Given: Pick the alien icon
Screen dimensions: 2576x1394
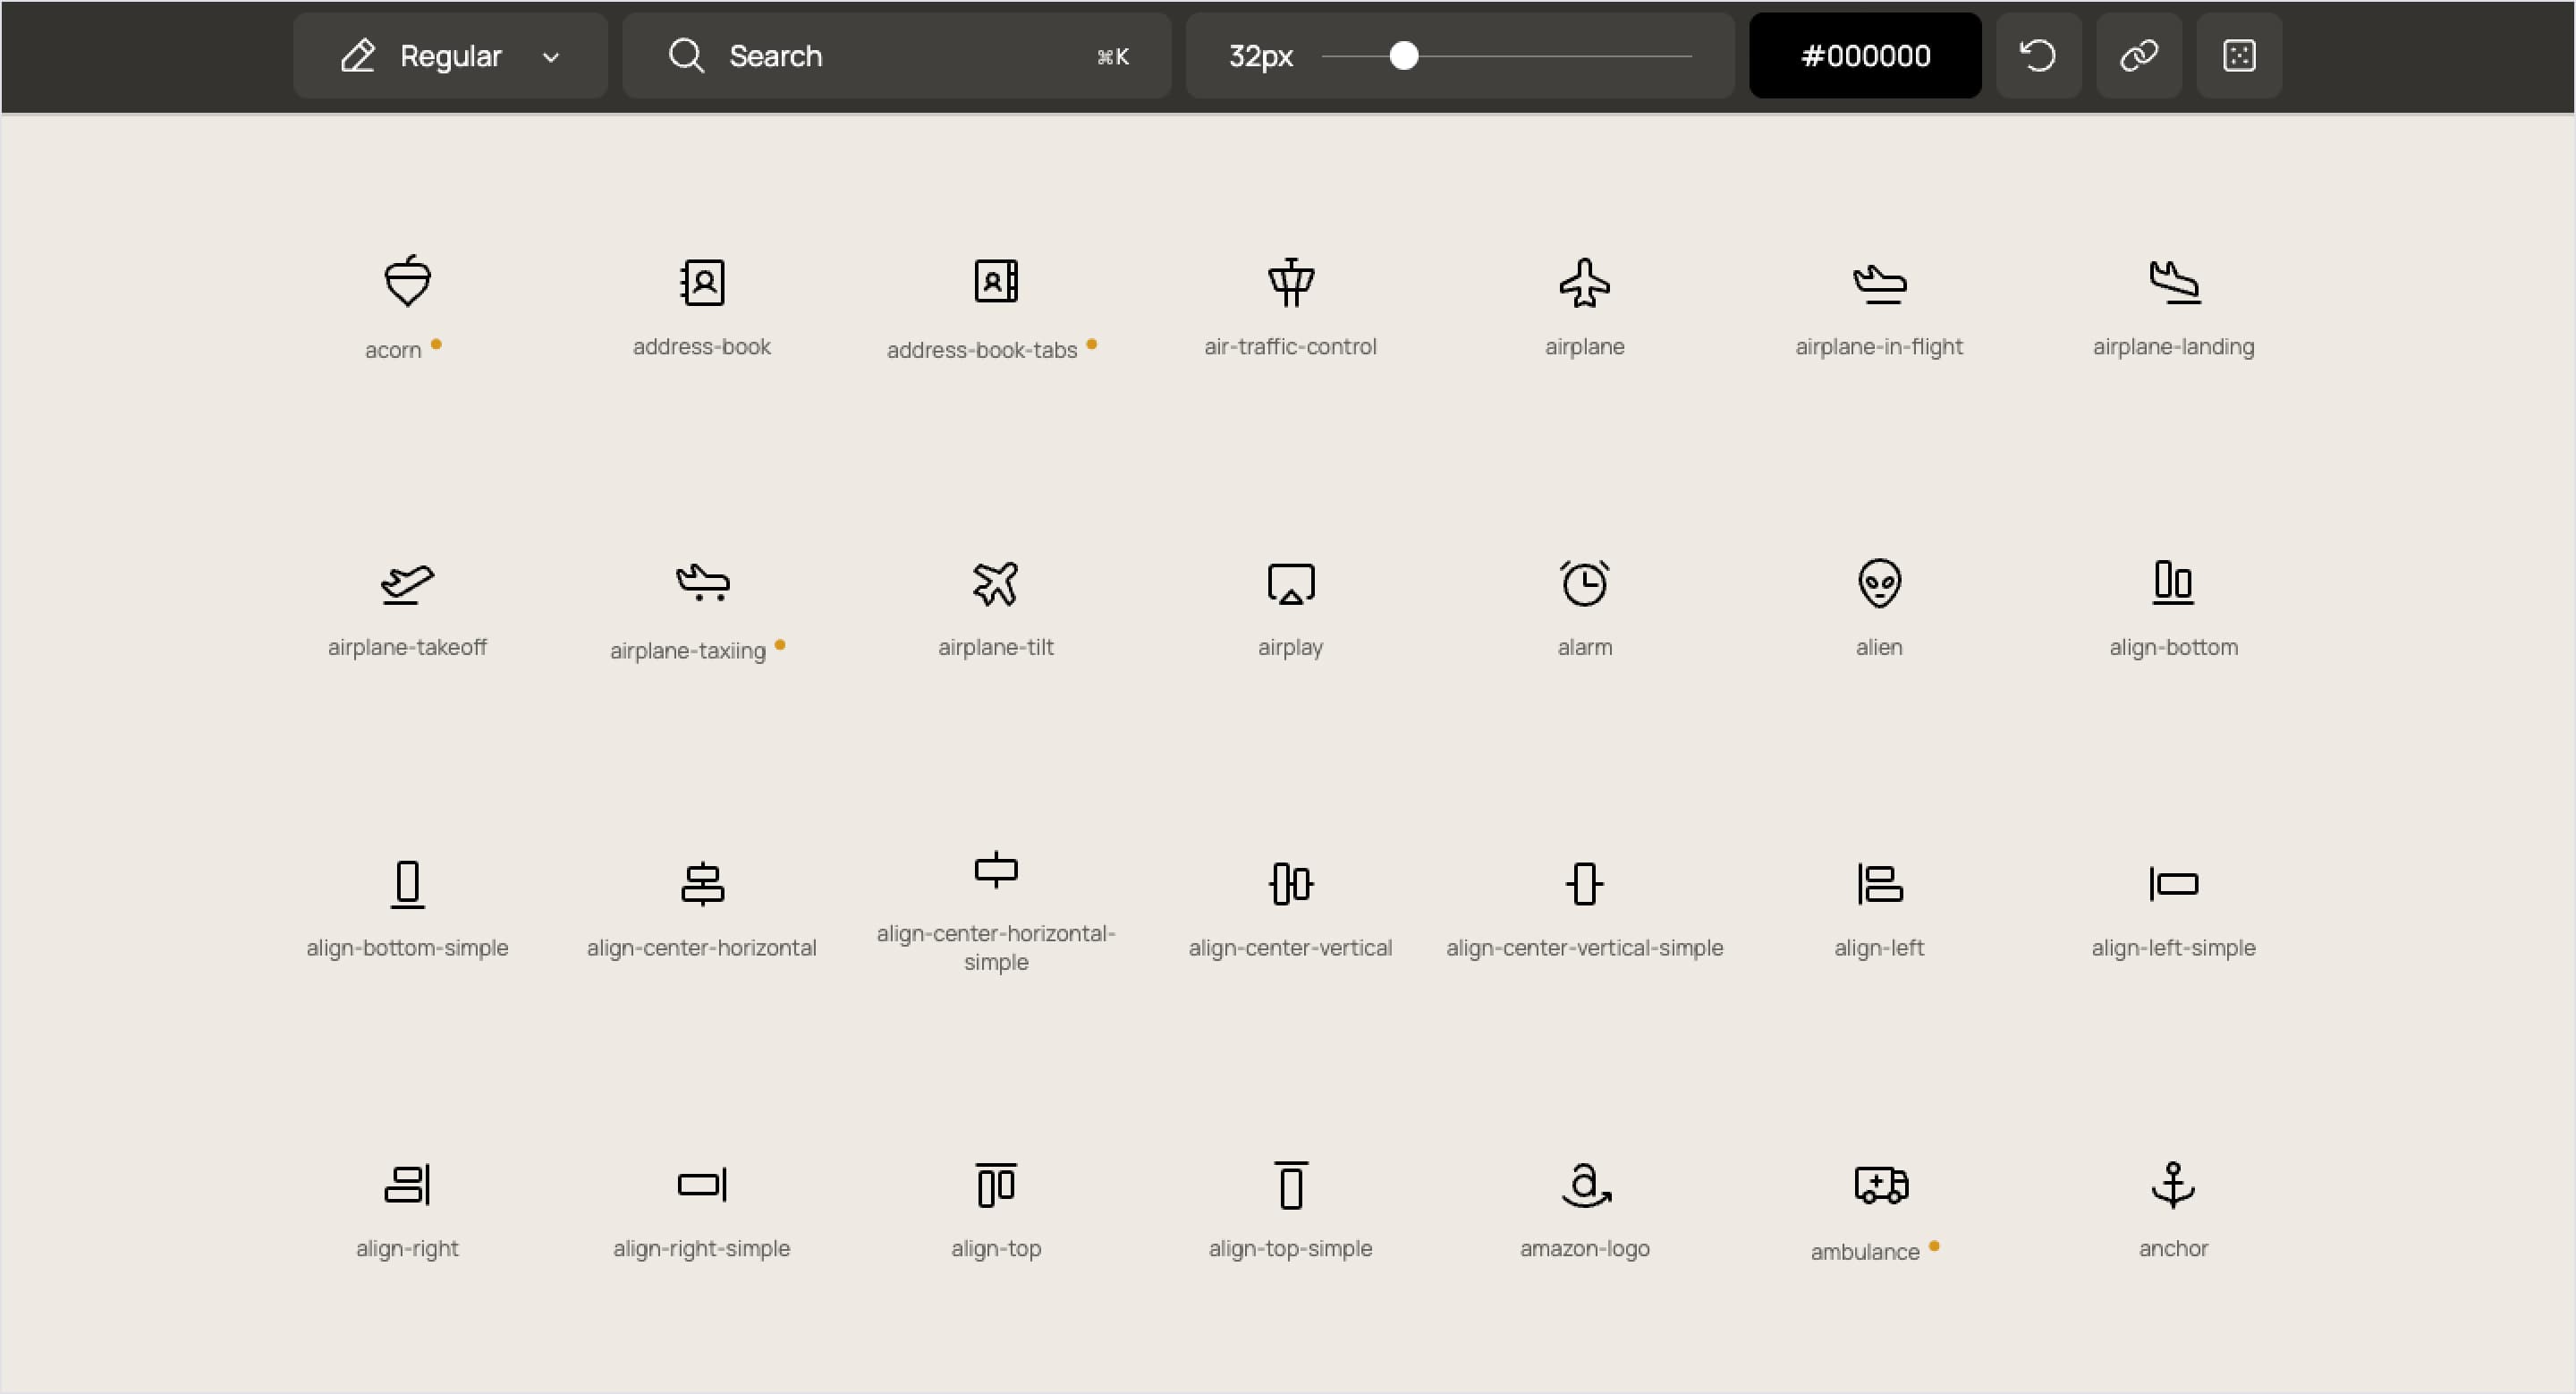Looking at the screenshot, I should click(x=1879, y=583).
